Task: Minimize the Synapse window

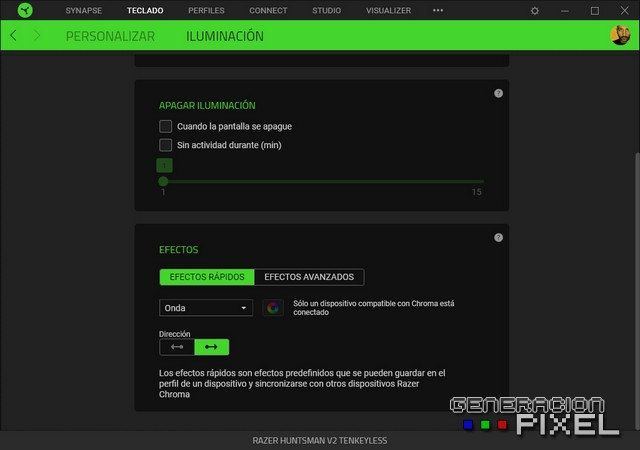Action: [x=565, y=11]
